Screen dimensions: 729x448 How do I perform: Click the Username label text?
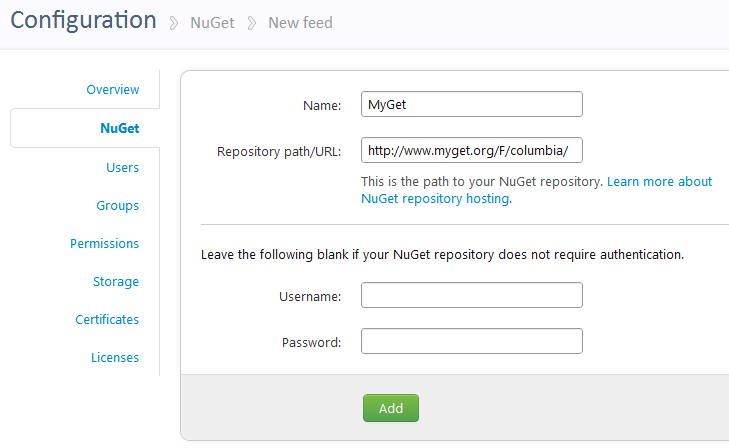[x=311, y=296]
